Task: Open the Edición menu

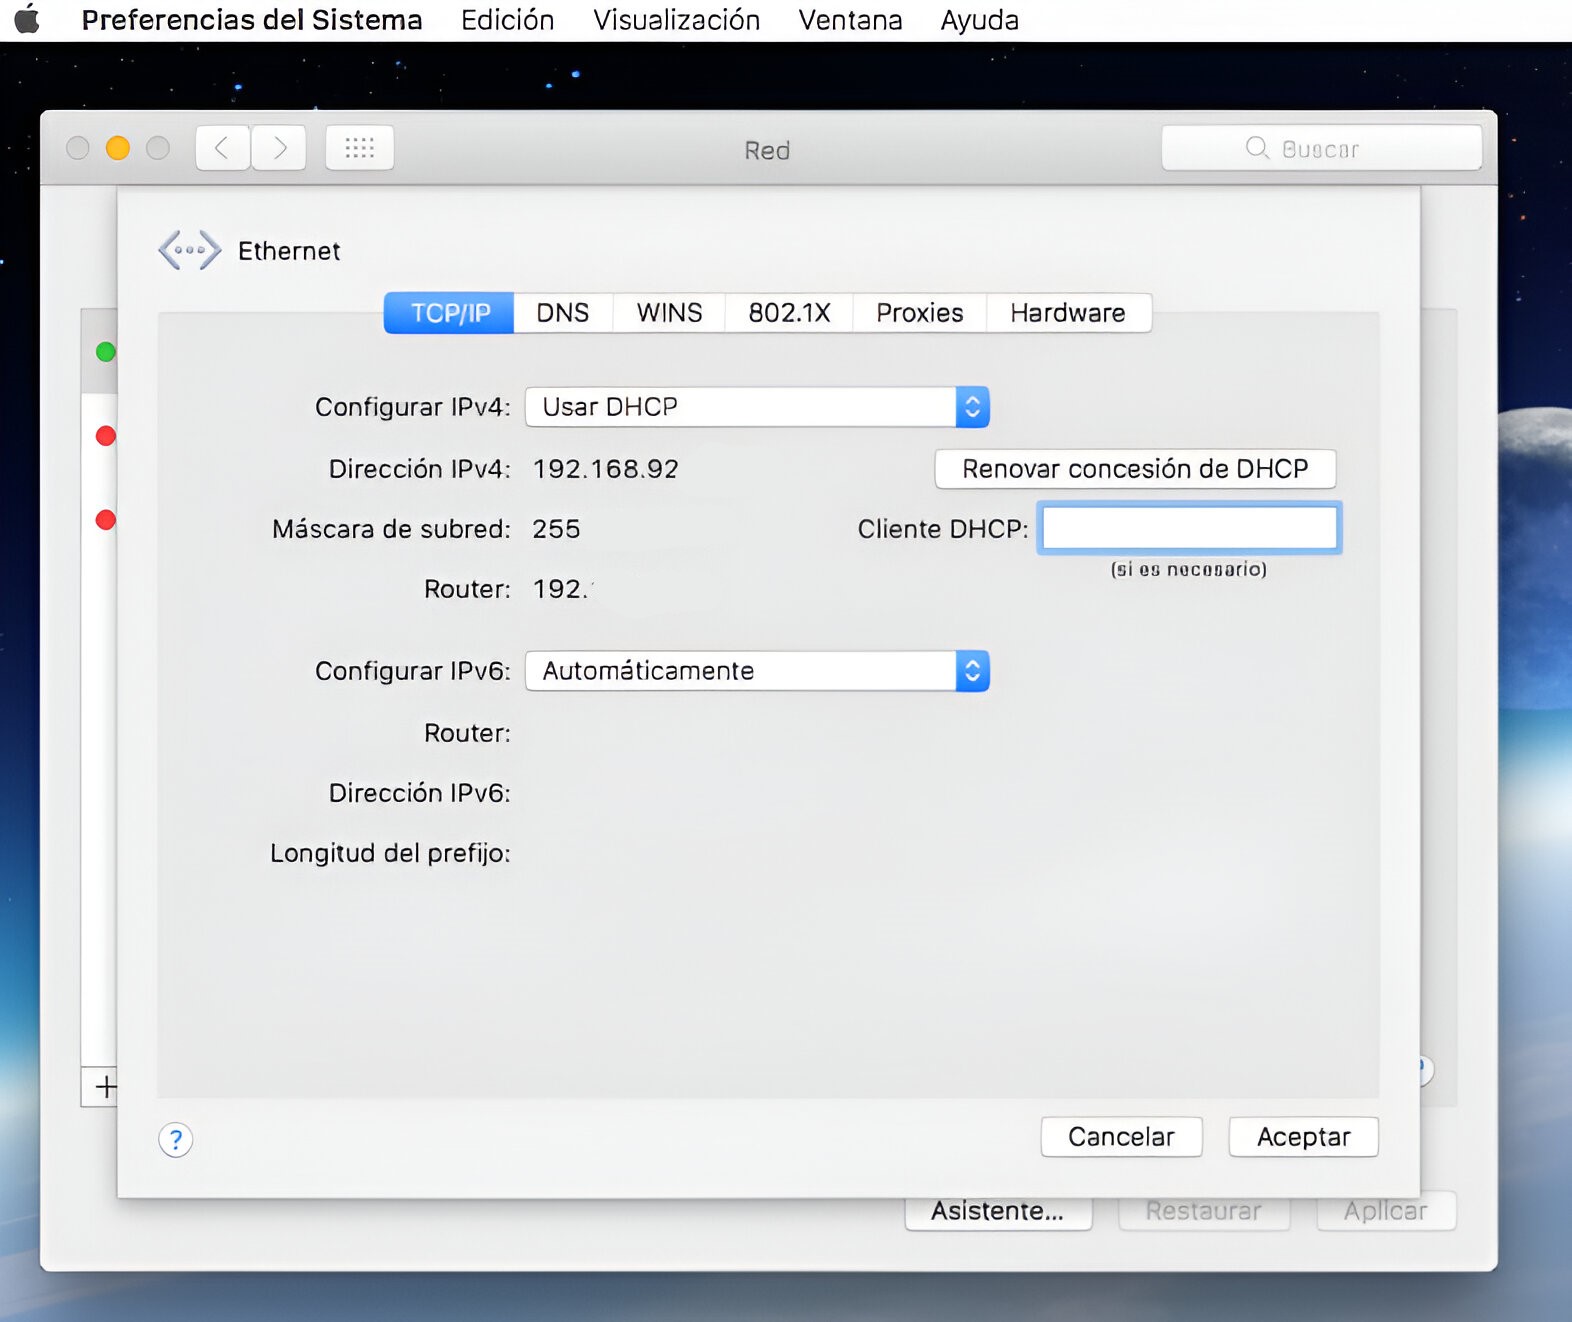Action: (x=507, y=20)
